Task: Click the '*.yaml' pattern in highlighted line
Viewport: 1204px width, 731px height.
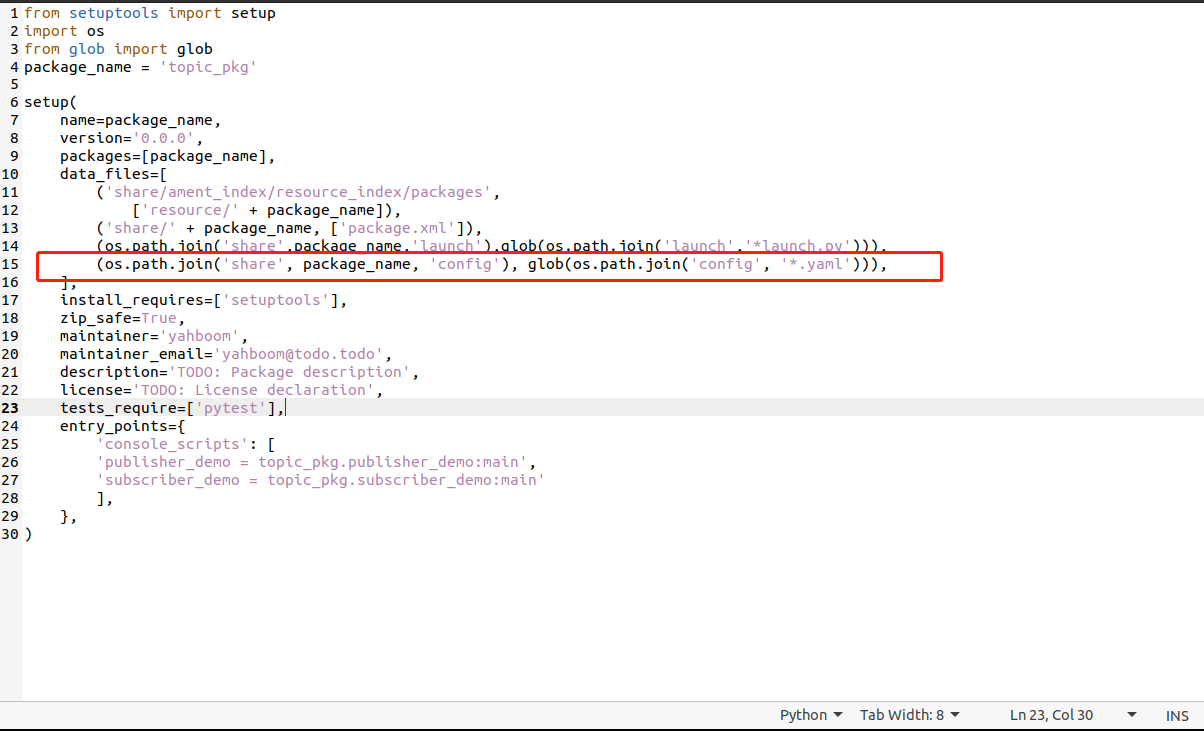Action: 815,264
